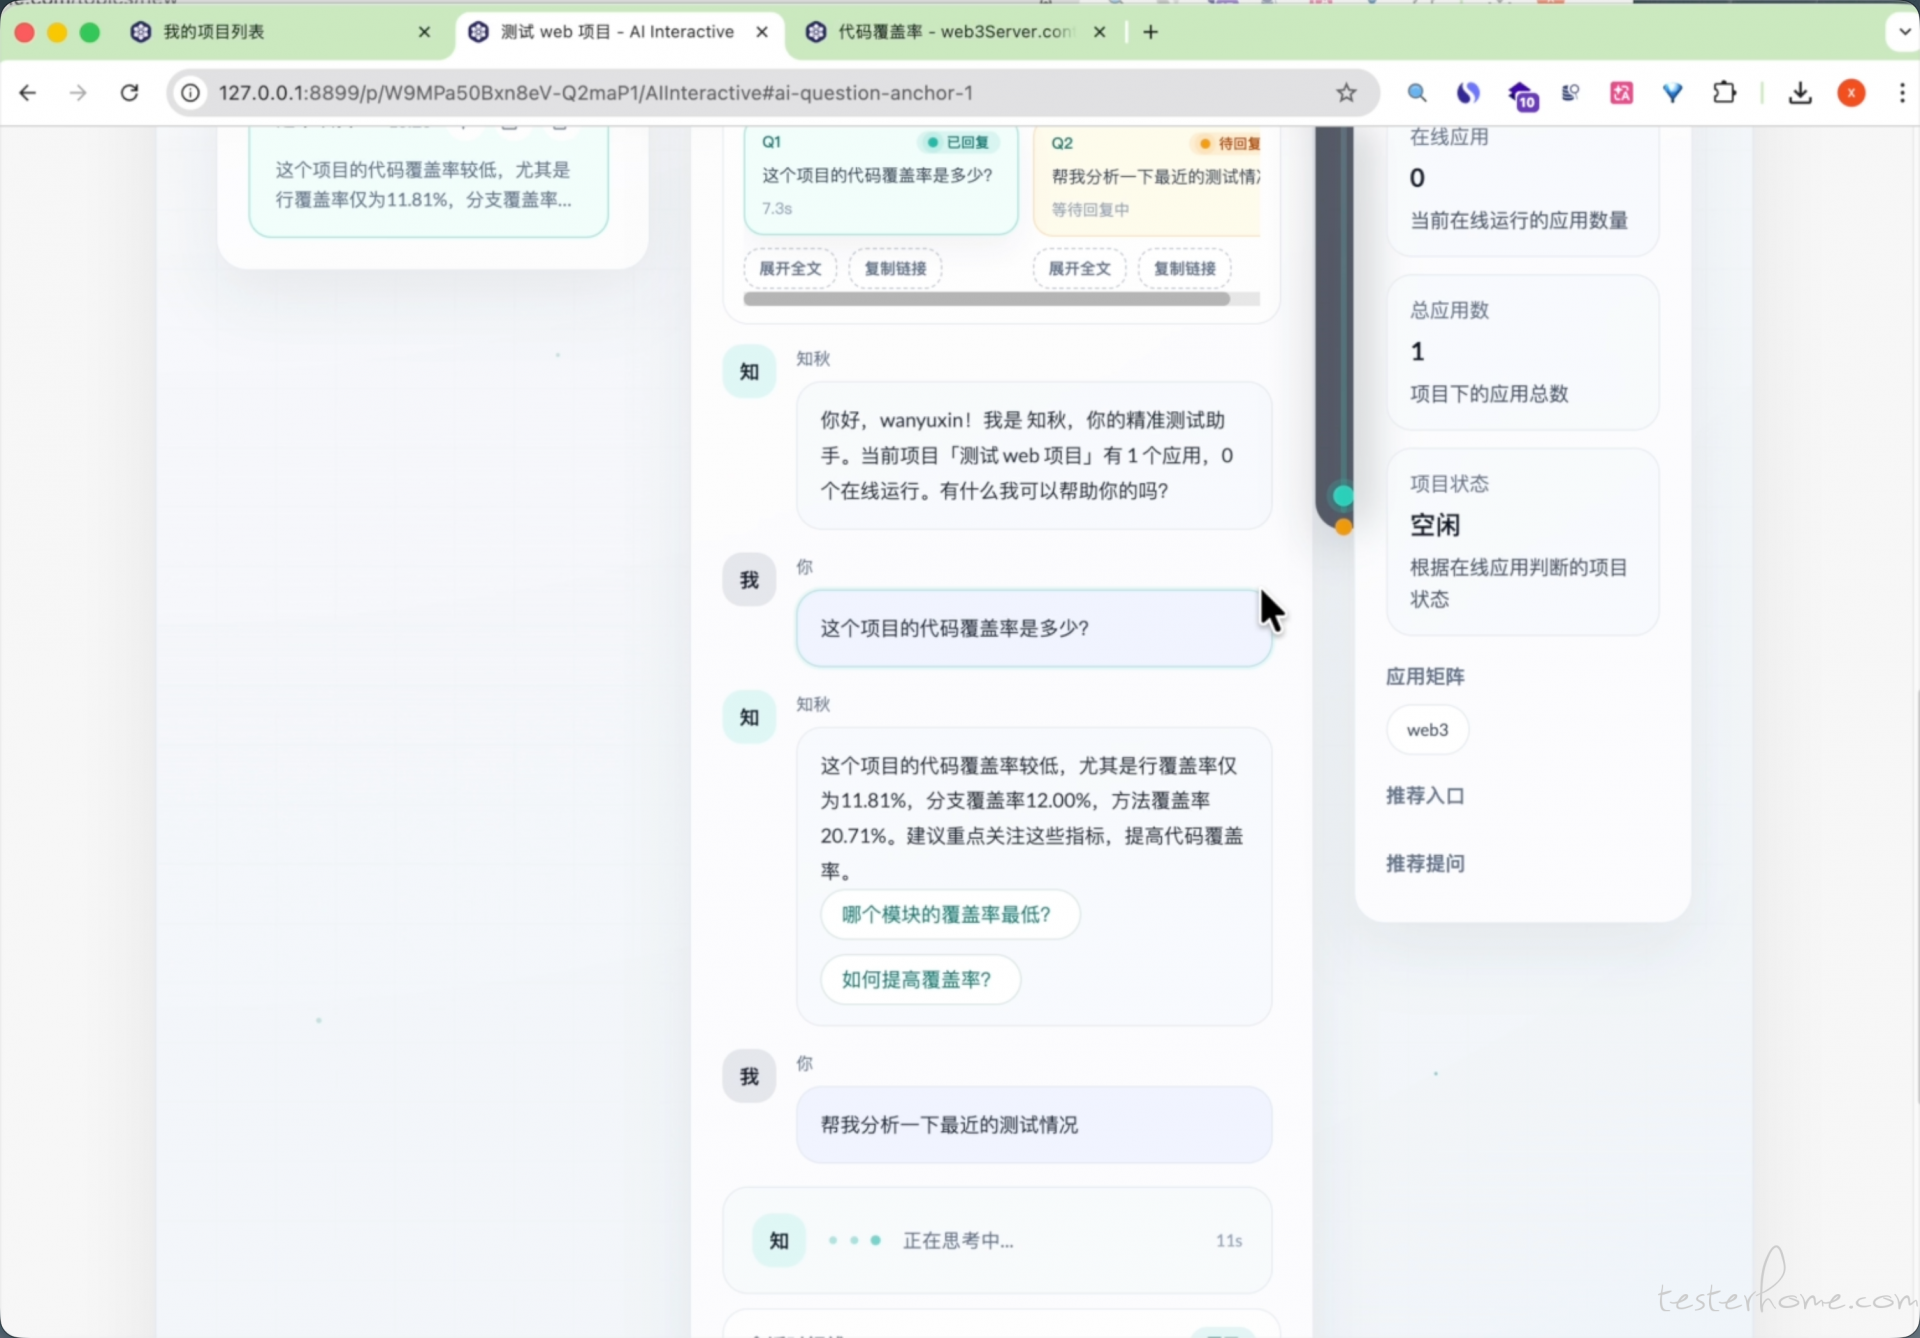Copy link for Q1 question
Screen dimensions: 1920x1338
tap(894, 268)
